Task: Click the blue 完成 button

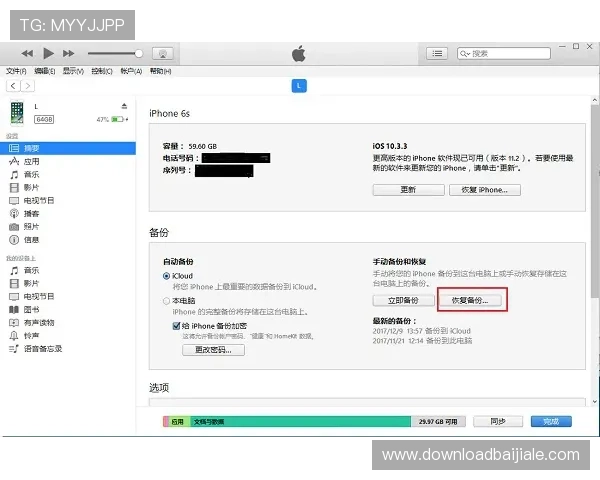Action: [551, 421]
